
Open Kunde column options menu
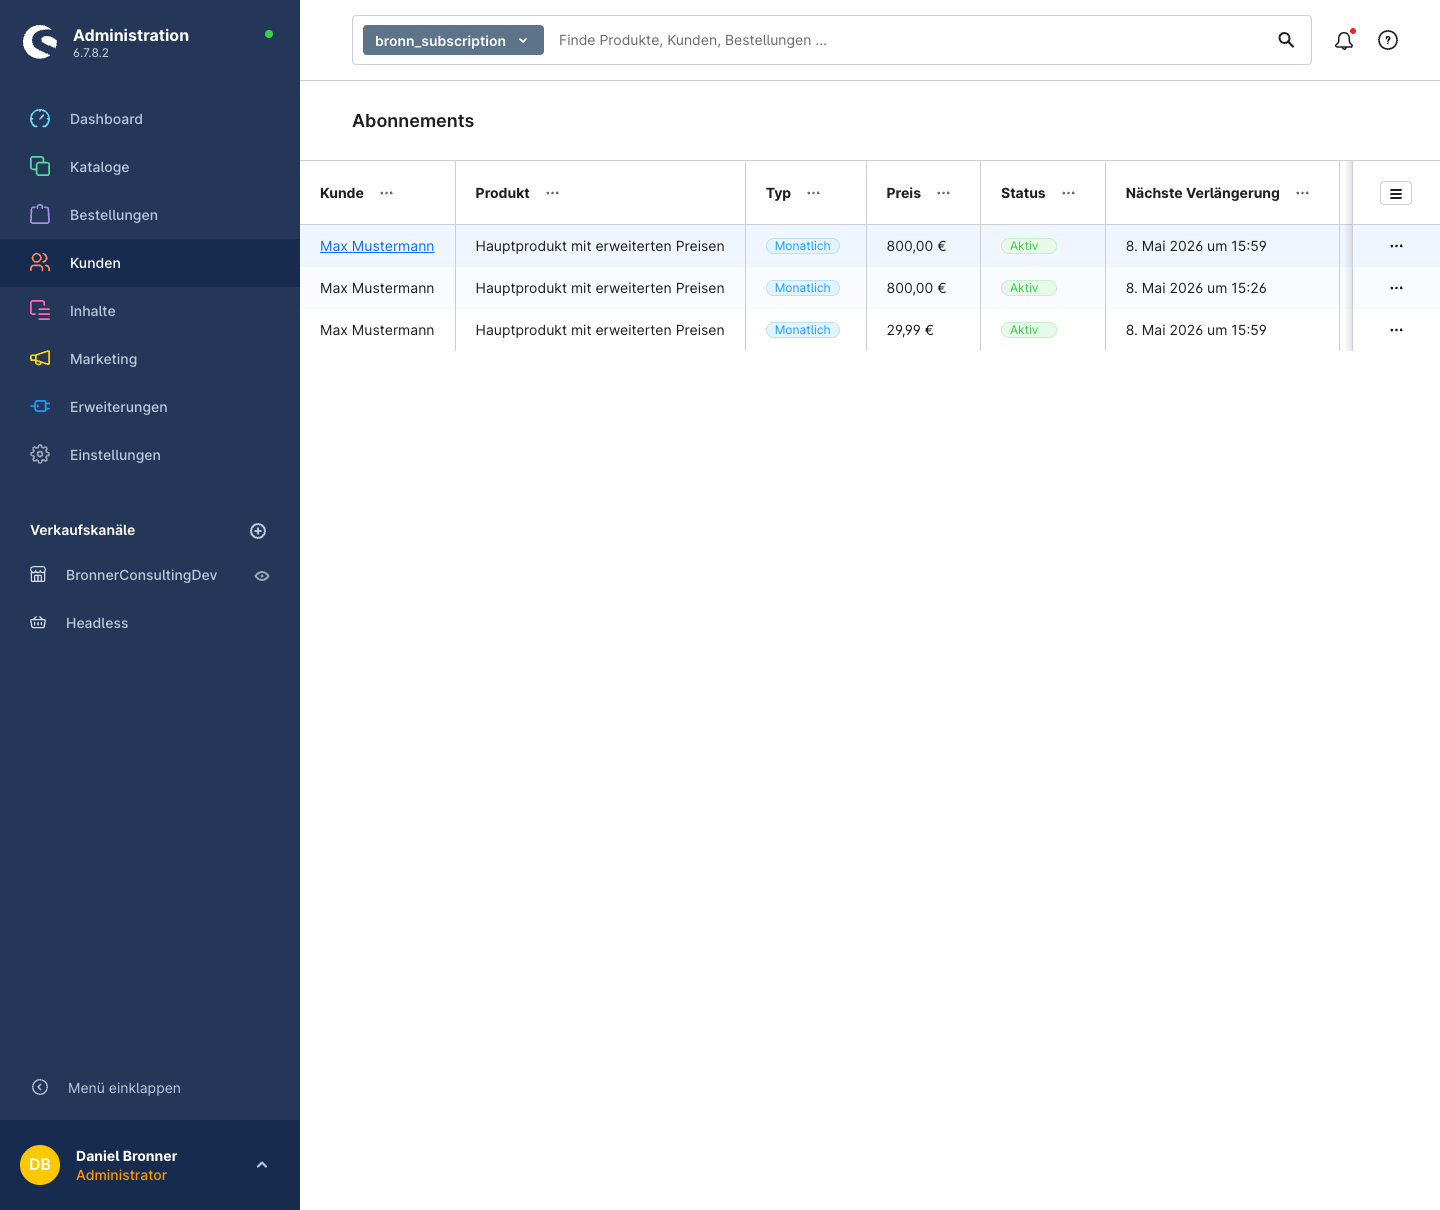[x=387, y=193]
